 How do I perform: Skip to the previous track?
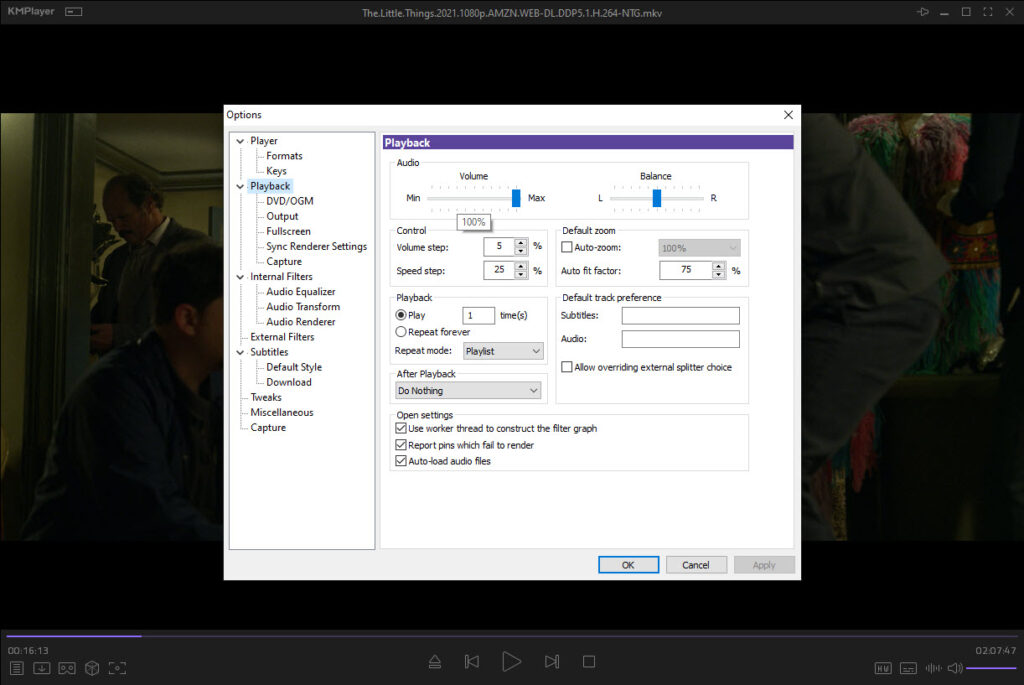tap(472, 662)
